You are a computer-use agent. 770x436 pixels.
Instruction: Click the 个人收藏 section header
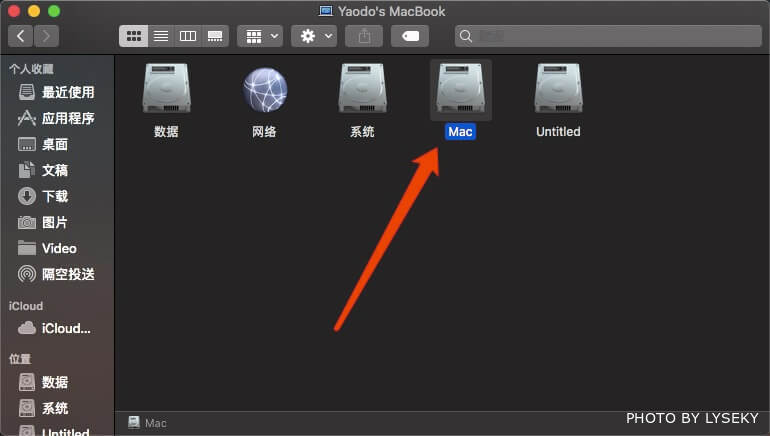[x=31, y=69]
